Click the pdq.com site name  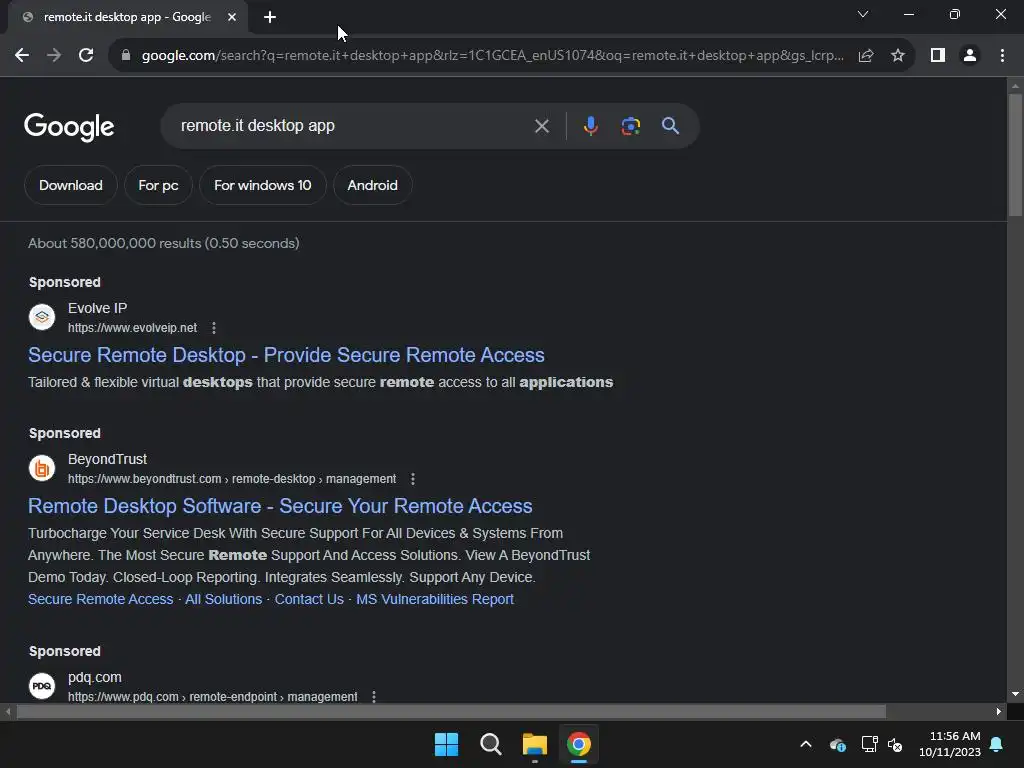click(x=95, y=677)
